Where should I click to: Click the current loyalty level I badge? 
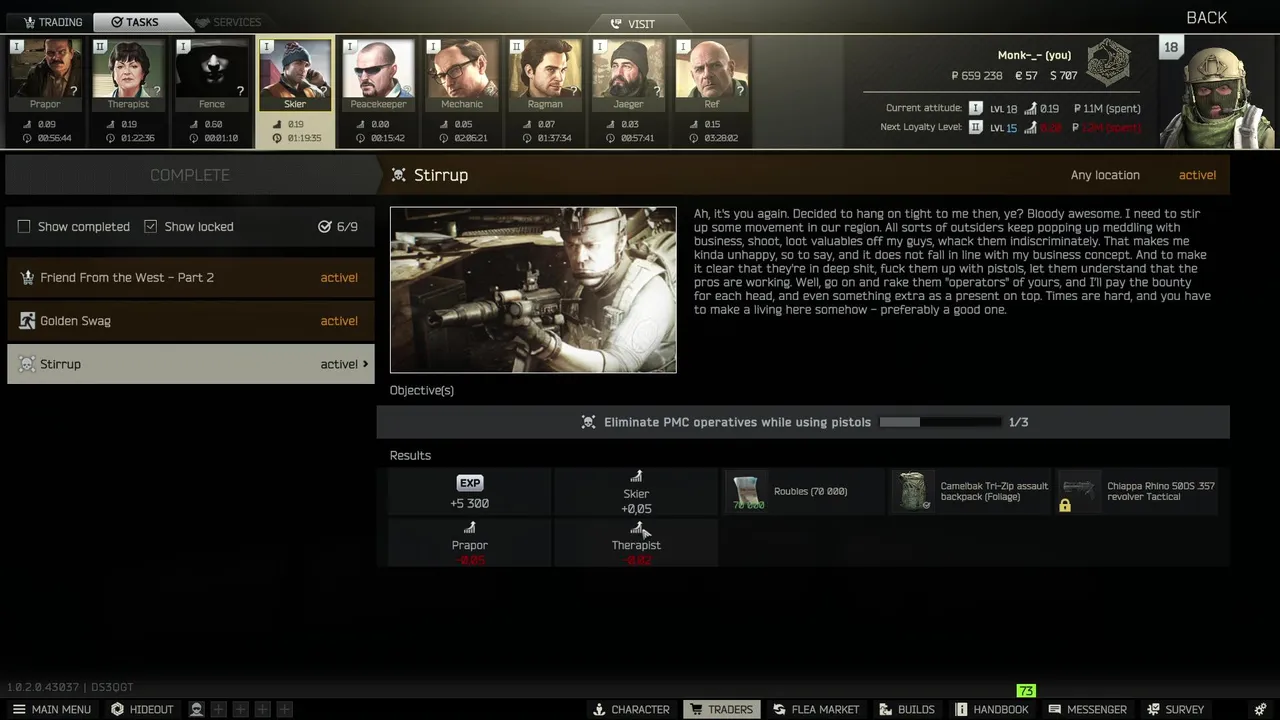pyautogui.click(x=976, y=108)
